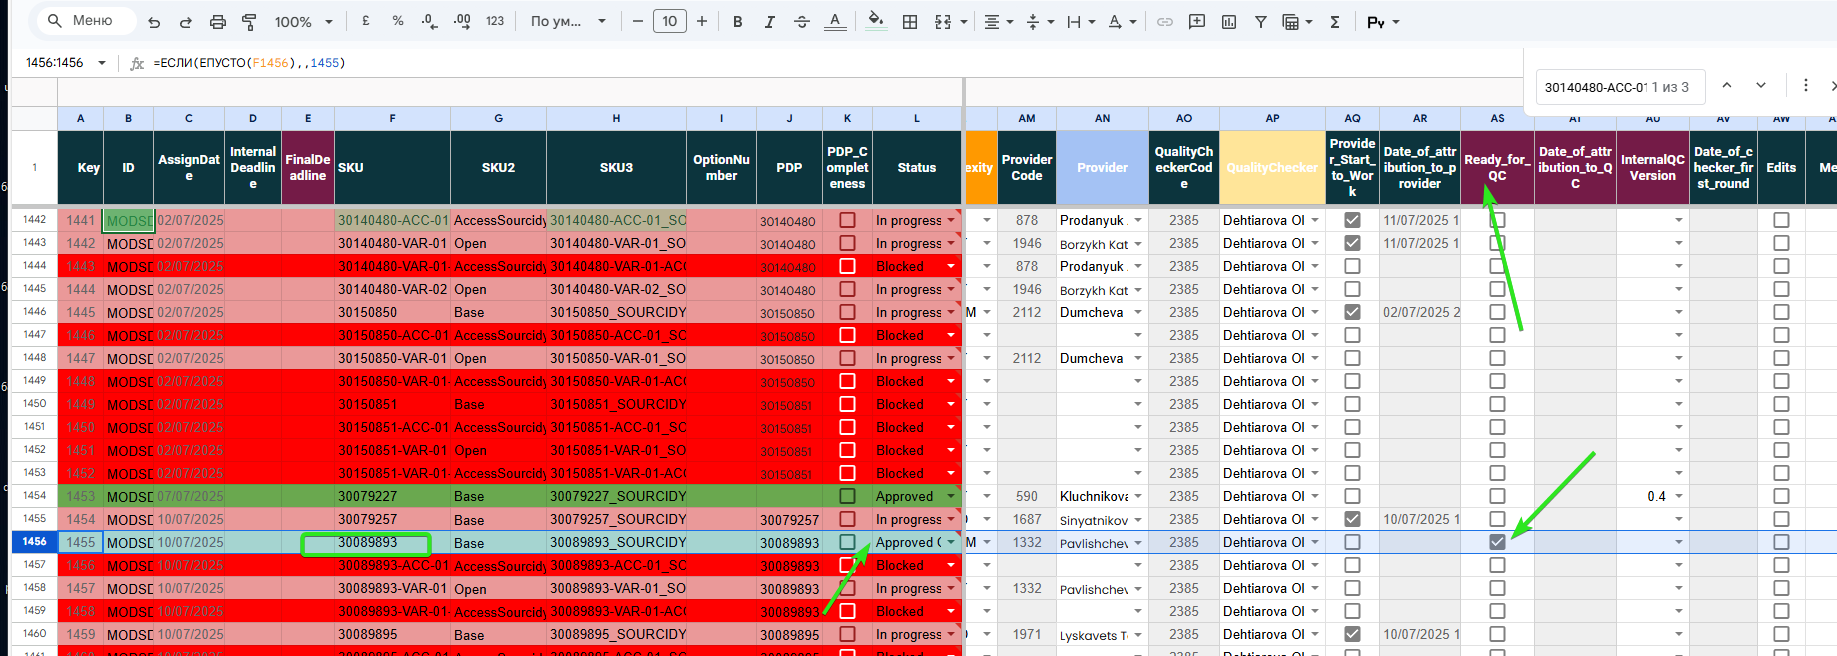
Task: Go to next search result
Action: [x=1761, y=86]
